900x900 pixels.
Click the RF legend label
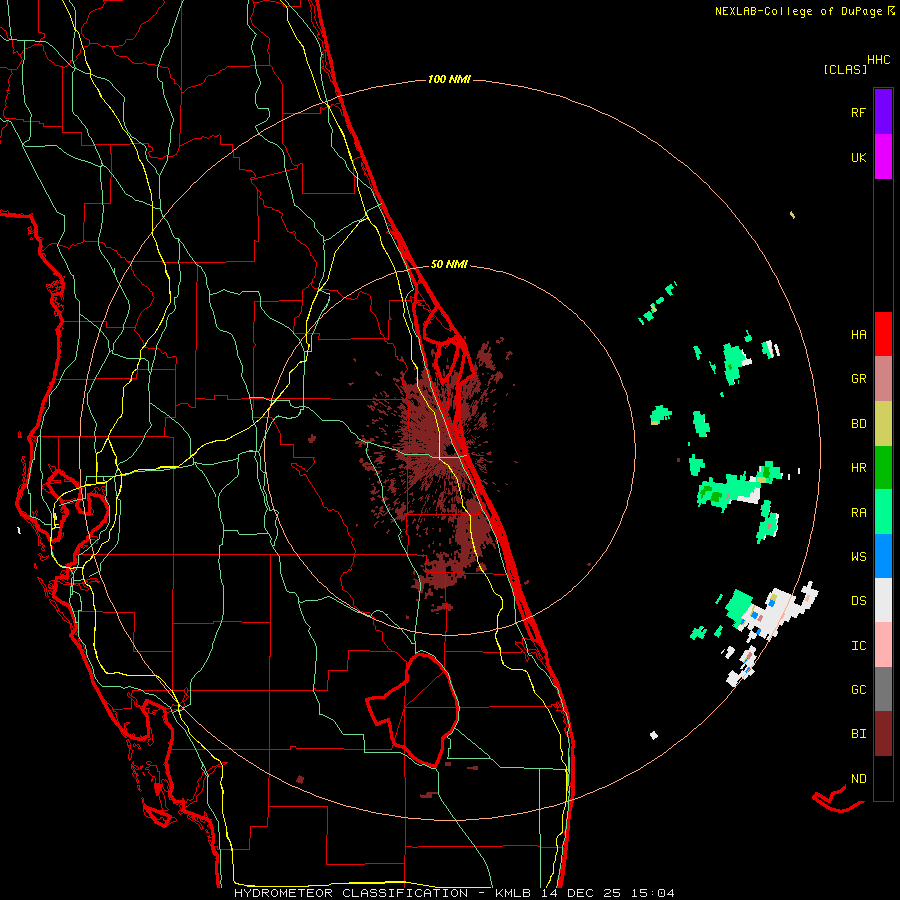858,112
